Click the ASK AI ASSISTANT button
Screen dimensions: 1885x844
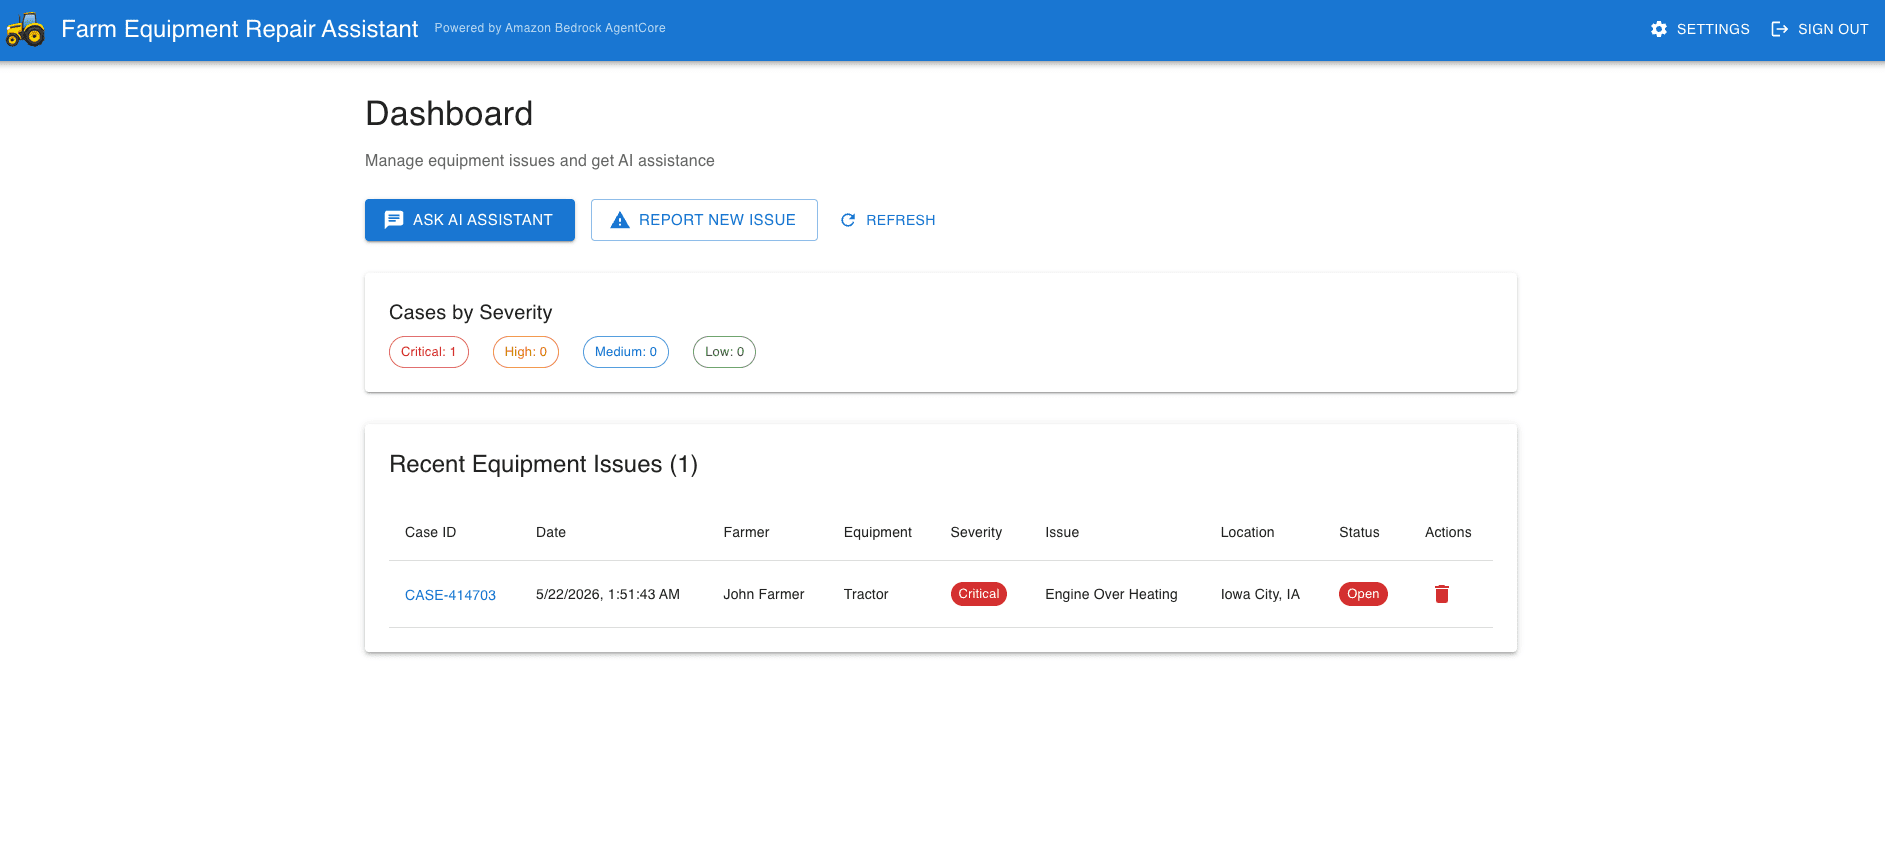tap(470, 220)
